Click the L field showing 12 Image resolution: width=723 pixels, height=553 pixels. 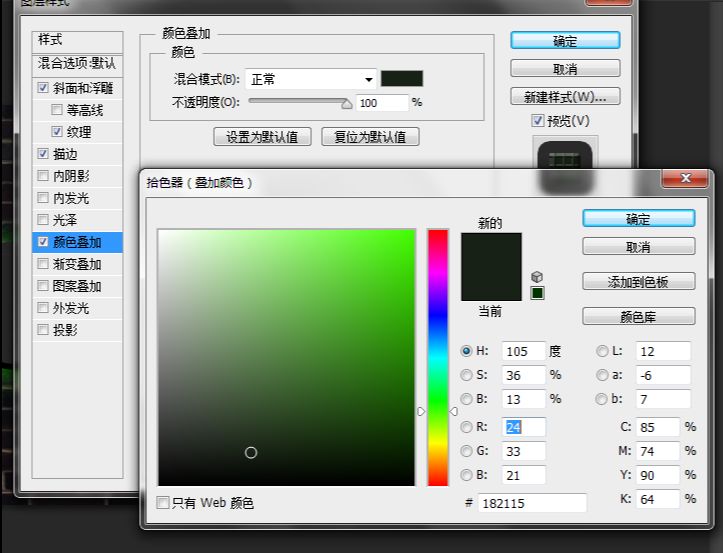663,351
